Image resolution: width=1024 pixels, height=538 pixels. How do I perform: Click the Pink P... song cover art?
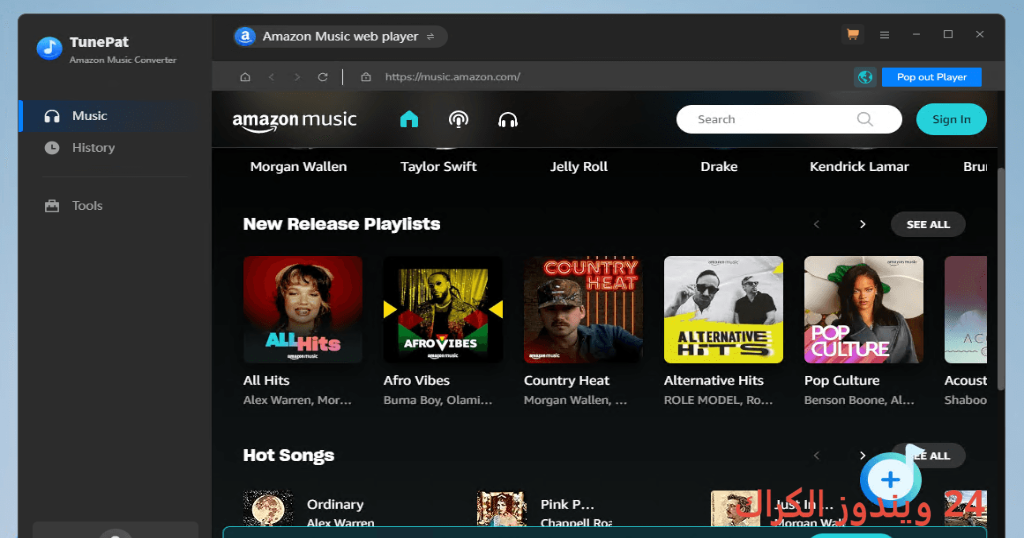tap(502, 508)
